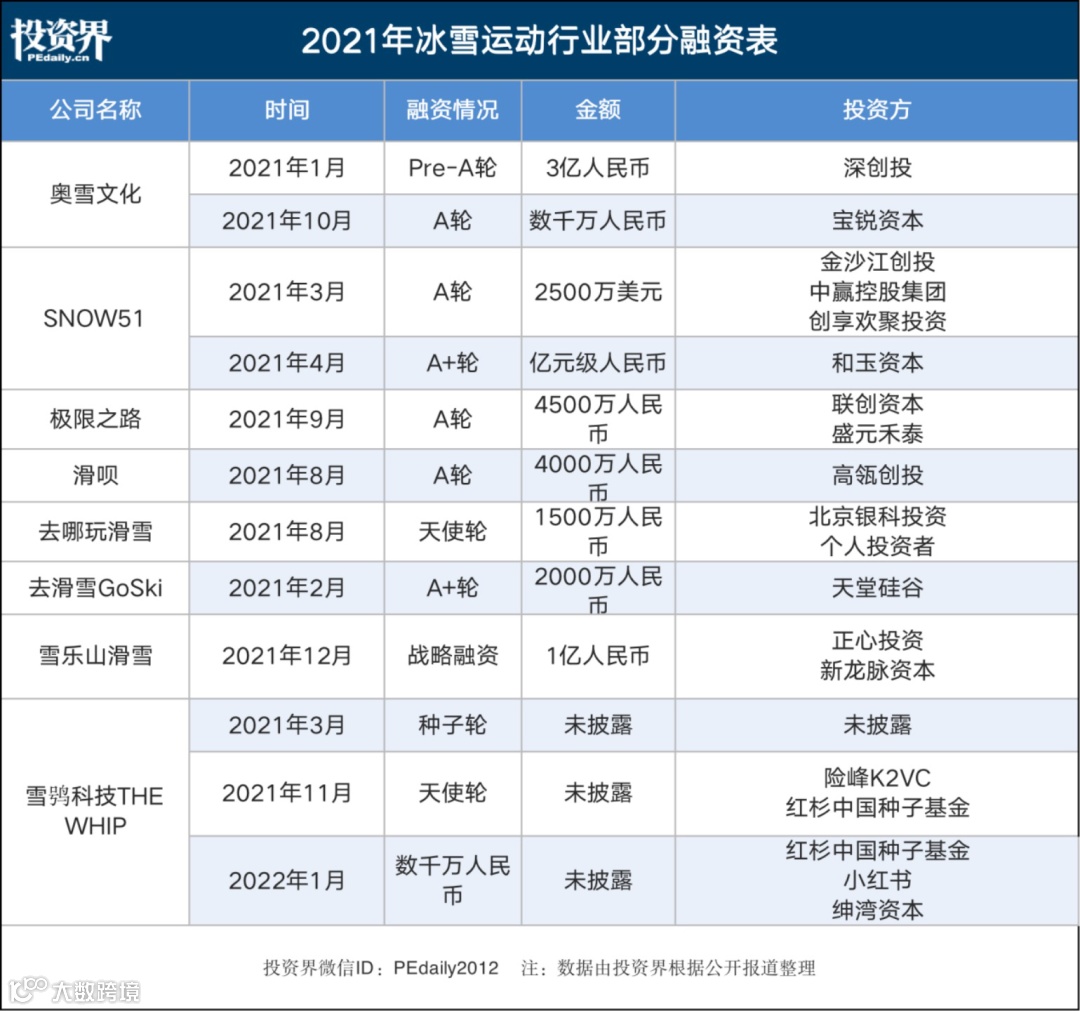Select the title 2021年冰雪运动行业部分融资表
Viewport: 1080px width, 1011px height.
coord(539,41)
